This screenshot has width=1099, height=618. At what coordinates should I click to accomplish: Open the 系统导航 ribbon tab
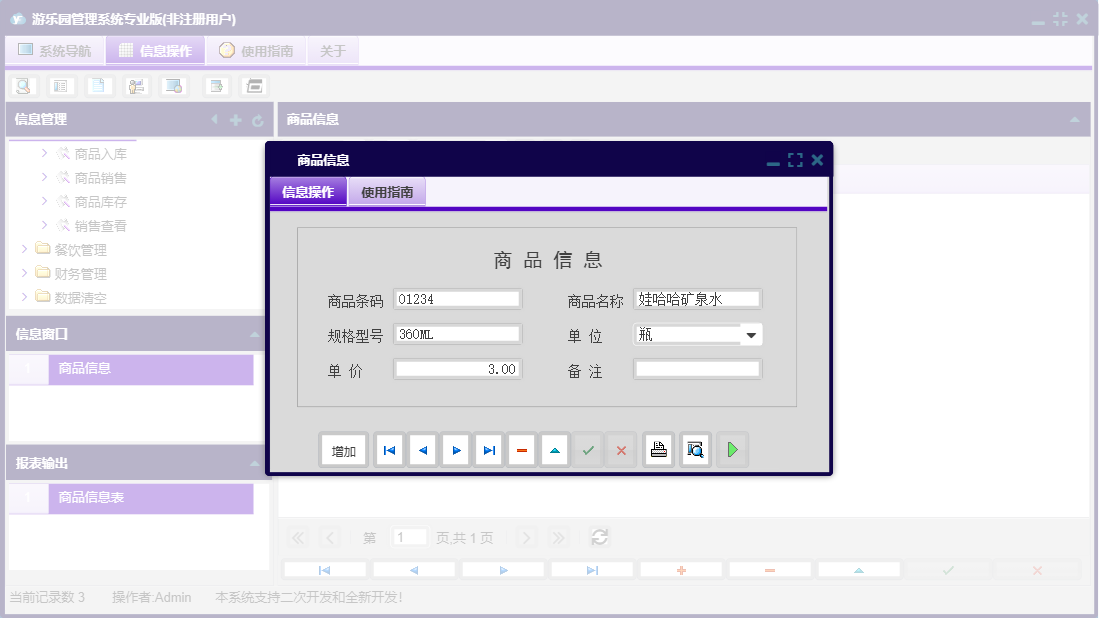tap(55, 50)
